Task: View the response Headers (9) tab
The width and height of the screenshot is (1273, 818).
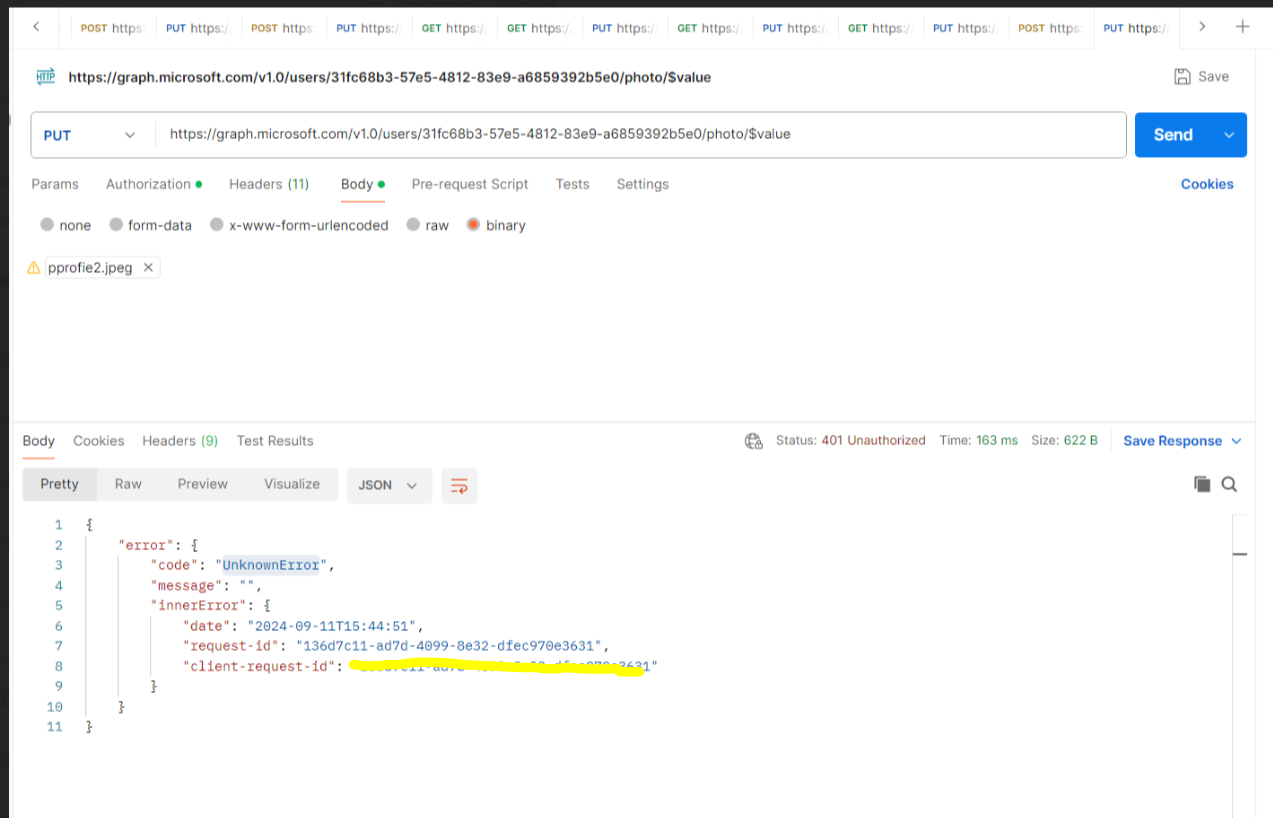Action: pyautogui.click(x=180, y=441)
